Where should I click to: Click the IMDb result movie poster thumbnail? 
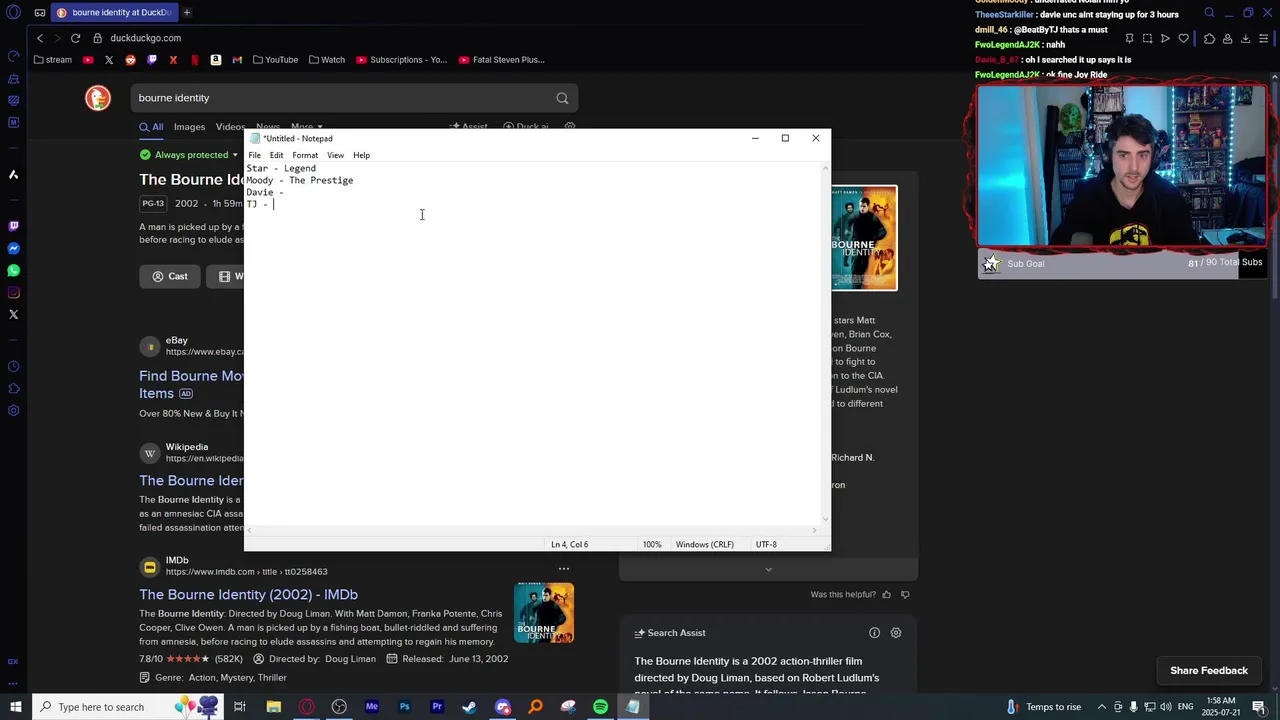(544, 613)
